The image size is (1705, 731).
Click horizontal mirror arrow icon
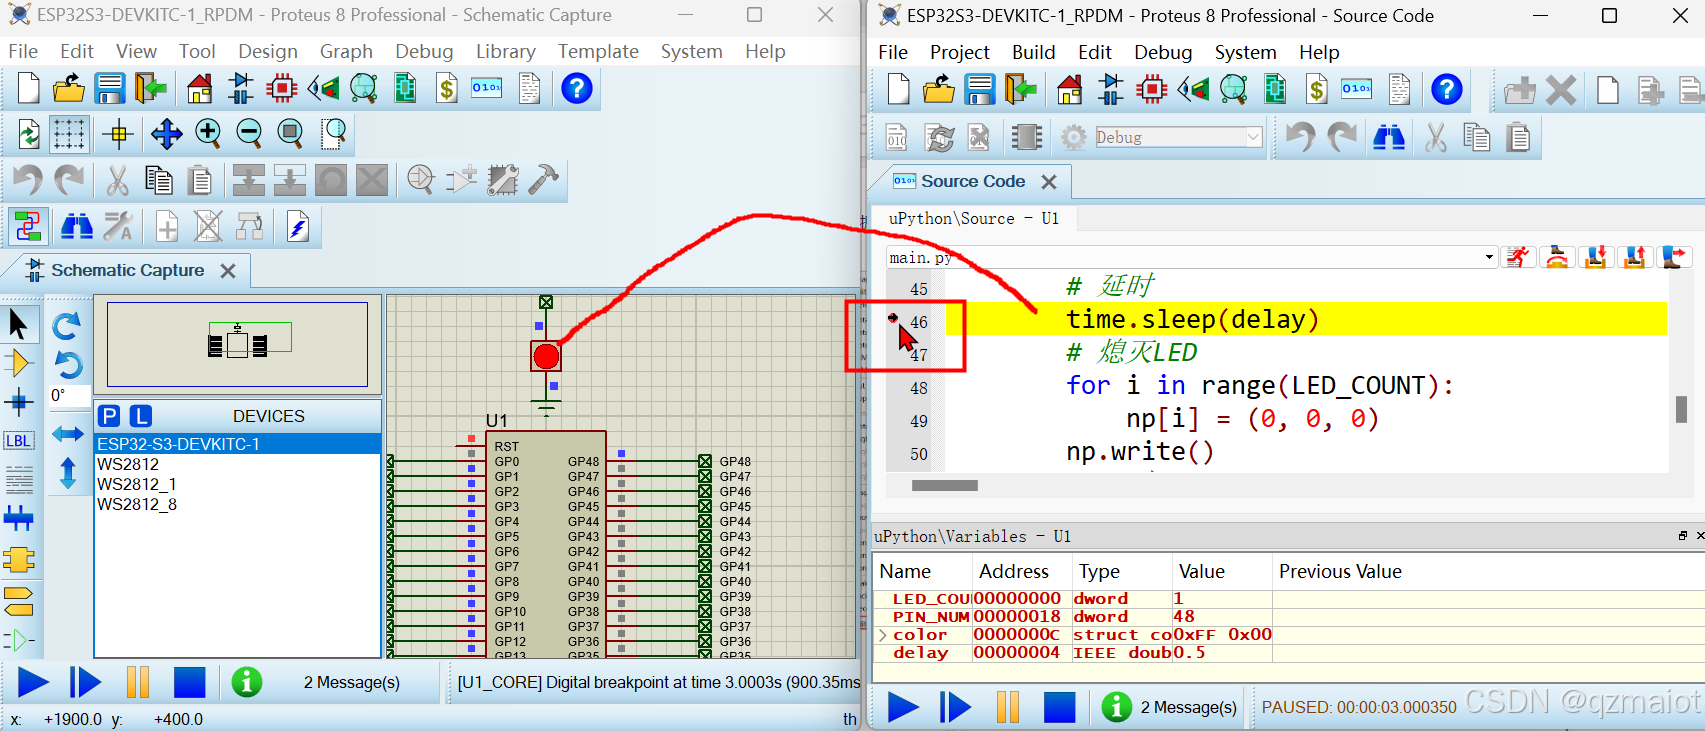67,434
